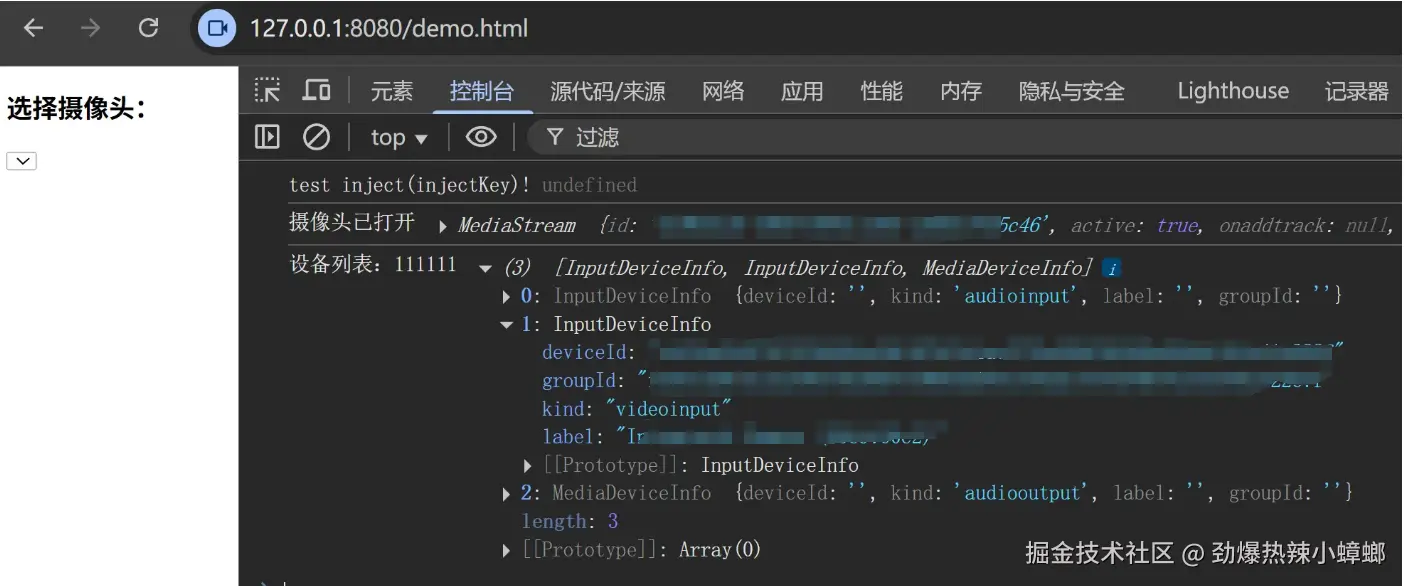Collapse the (3) device array

pos(486,268)
